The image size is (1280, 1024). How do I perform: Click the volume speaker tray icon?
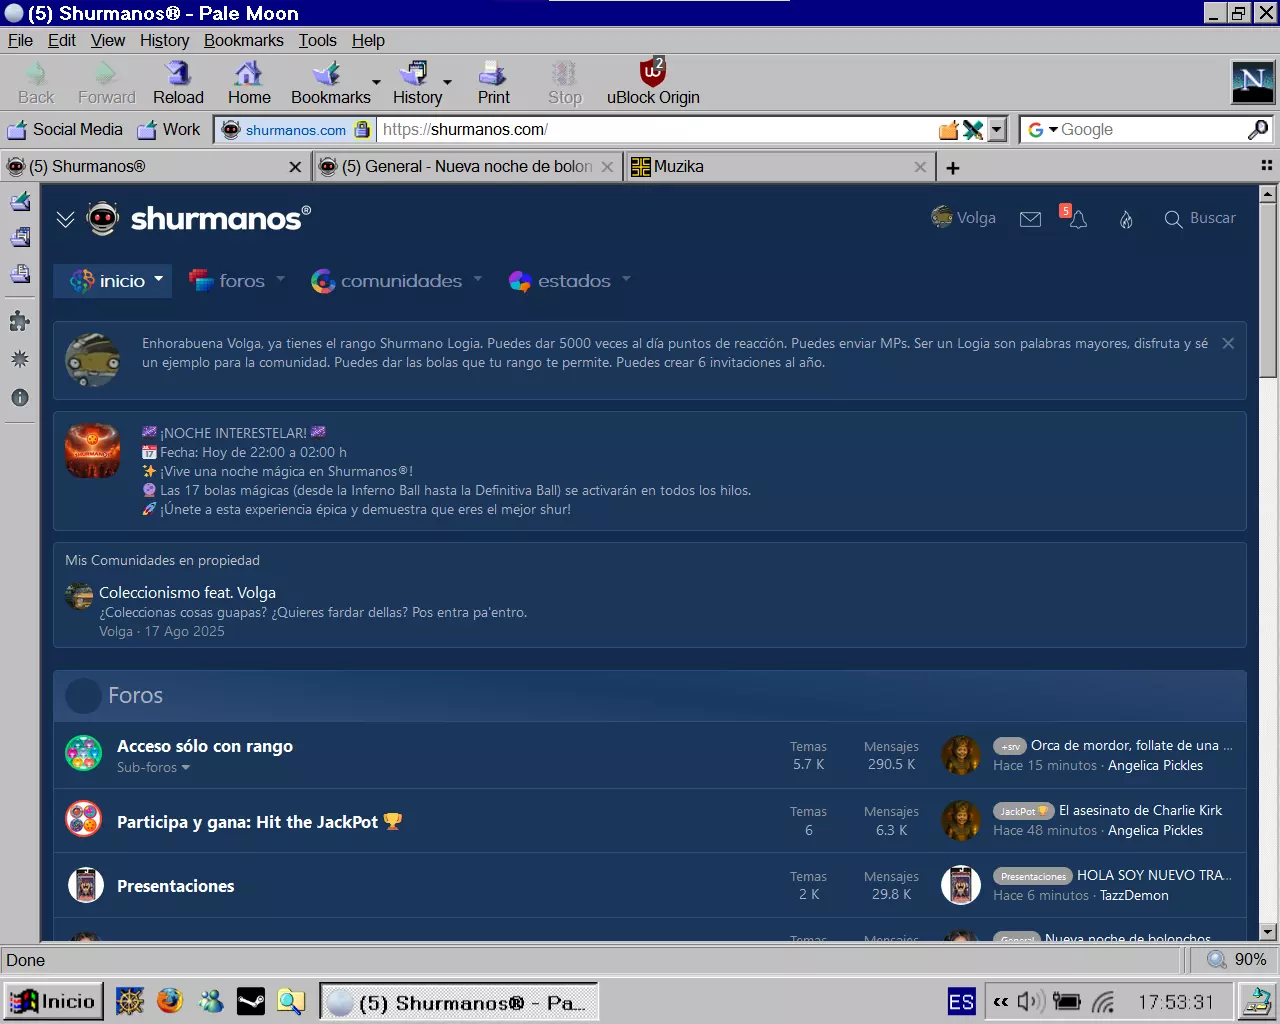(x=1030, y=1001)
